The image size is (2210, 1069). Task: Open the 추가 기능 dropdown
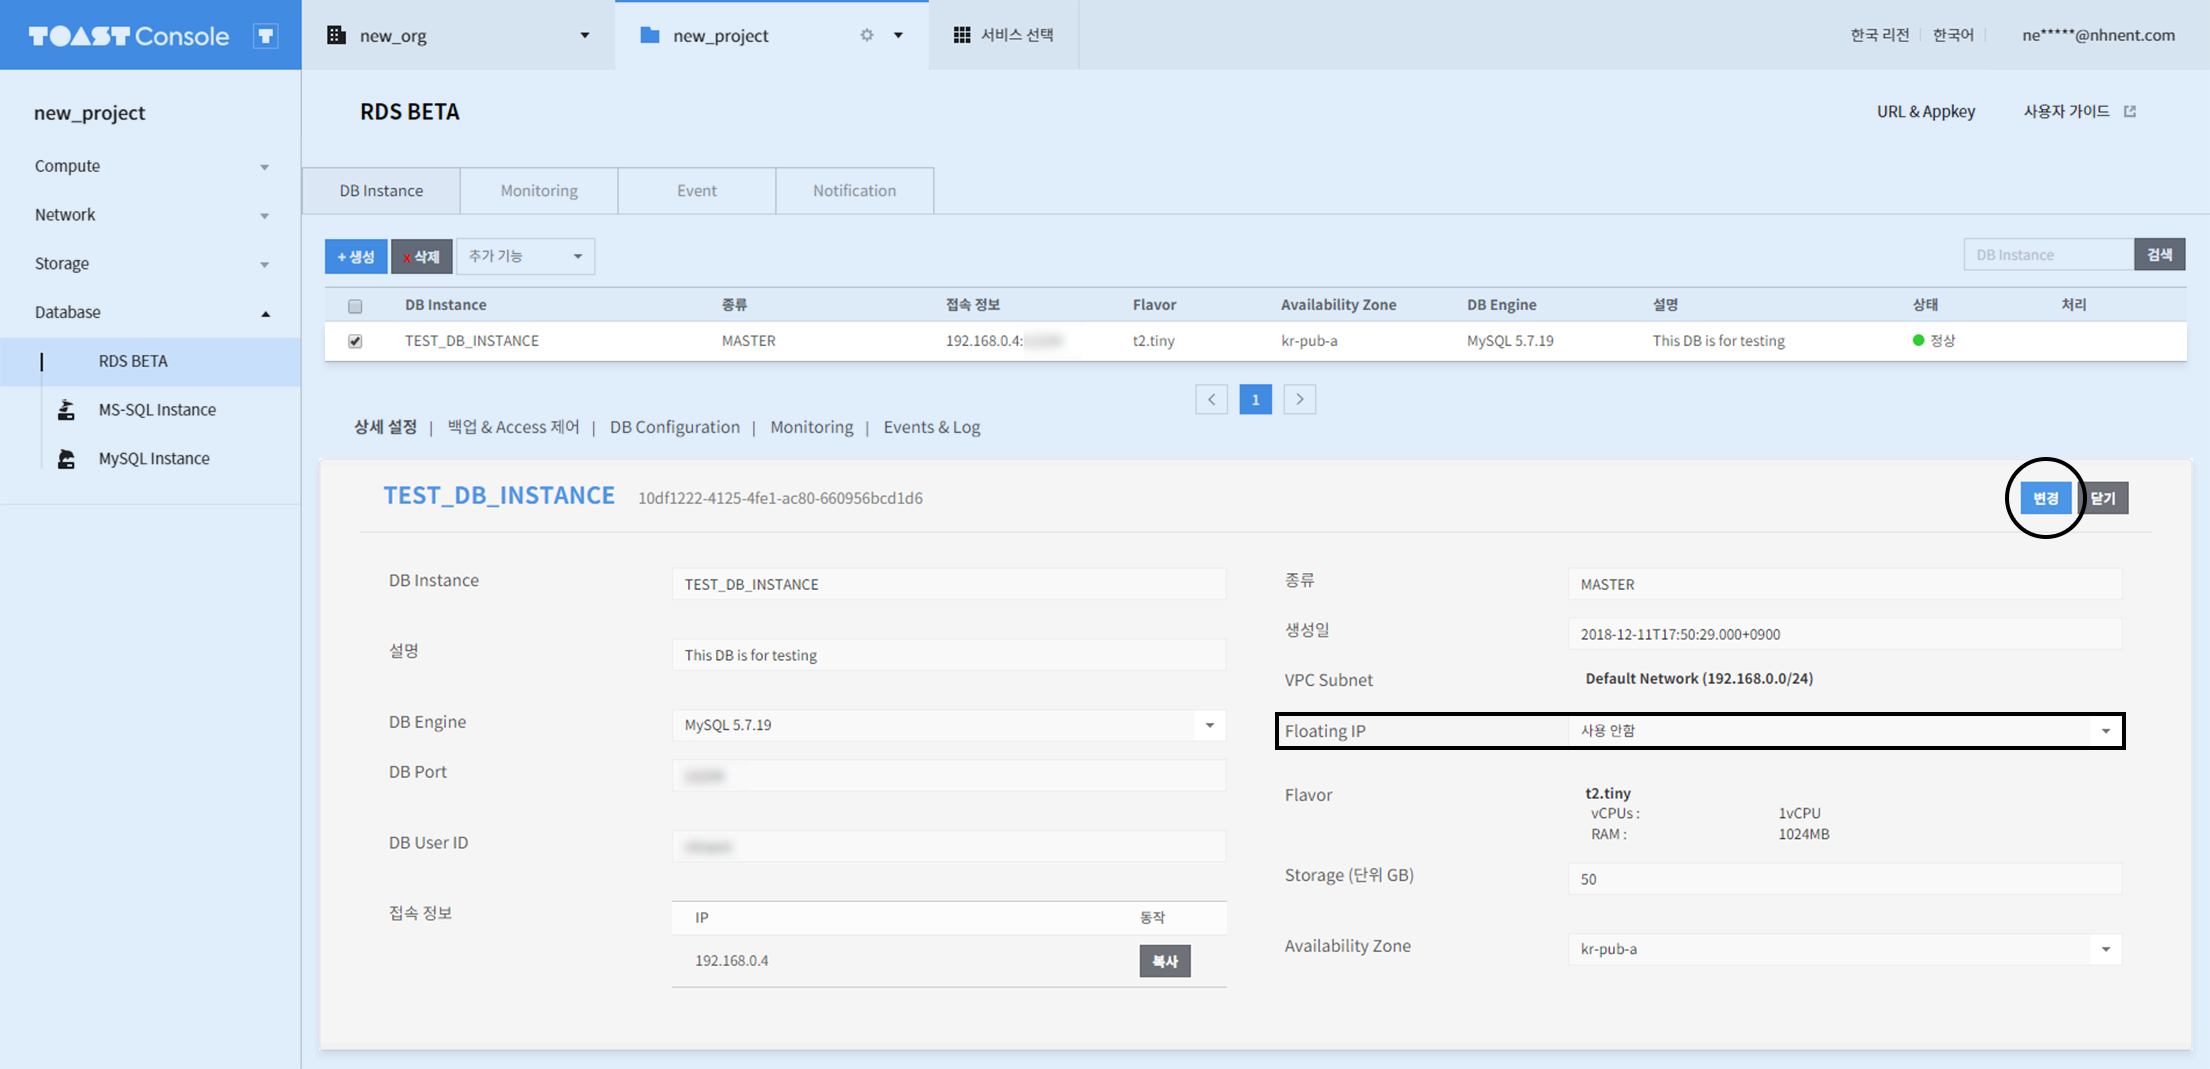tap(526, 256)
